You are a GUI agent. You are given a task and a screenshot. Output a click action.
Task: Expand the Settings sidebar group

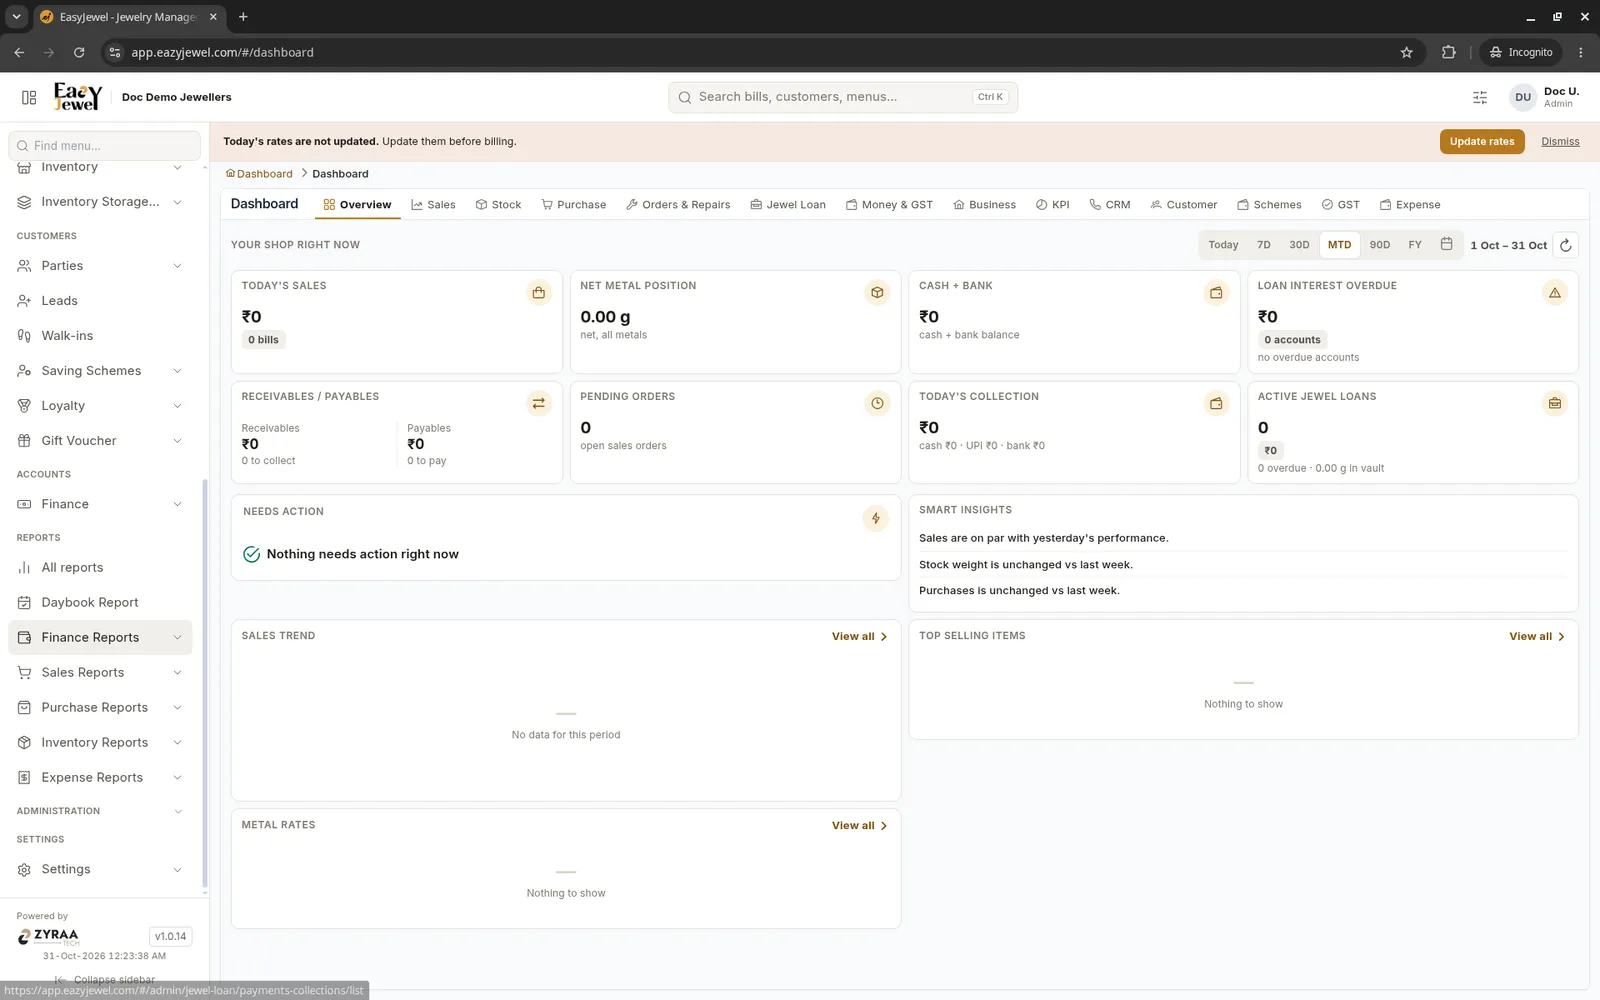(x=100, y=869)
